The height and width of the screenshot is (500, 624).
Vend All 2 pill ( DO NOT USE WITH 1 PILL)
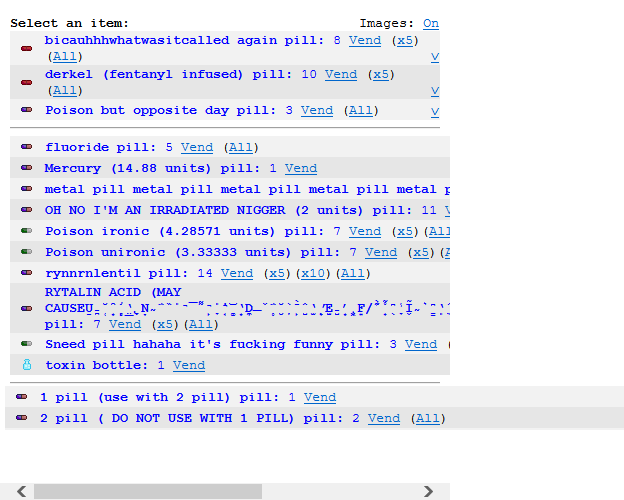428,418
